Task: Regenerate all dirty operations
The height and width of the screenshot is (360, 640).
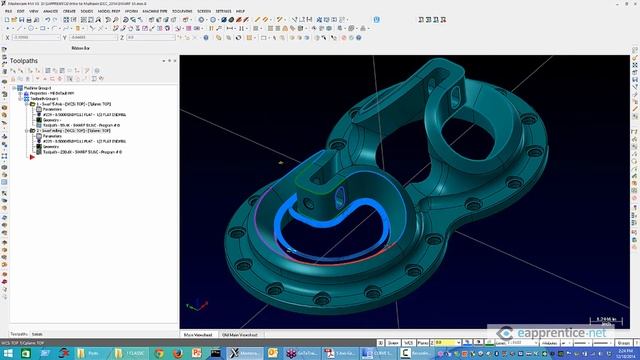Action: click(38, 70)
